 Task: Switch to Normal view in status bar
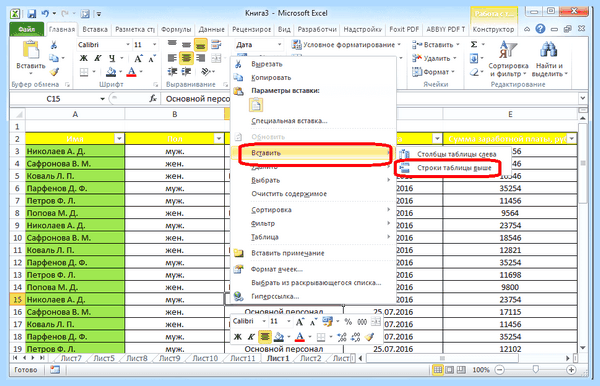click(437, 370)
